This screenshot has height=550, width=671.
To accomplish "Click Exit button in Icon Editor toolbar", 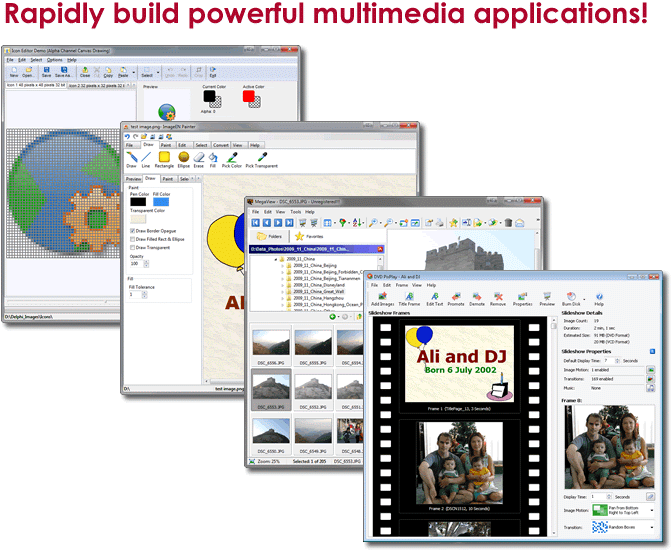I will (213, 71).
